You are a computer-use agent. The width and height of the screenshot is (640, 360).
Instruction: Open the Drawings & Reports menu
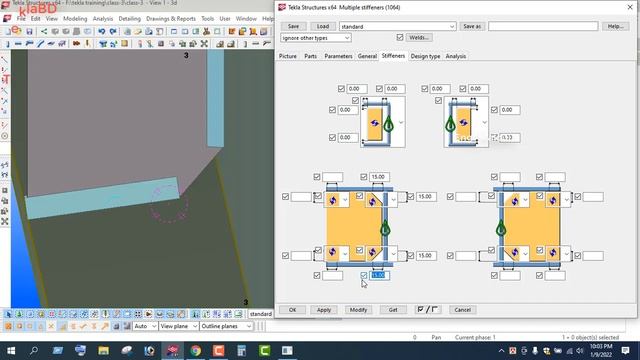coord(171,19)
